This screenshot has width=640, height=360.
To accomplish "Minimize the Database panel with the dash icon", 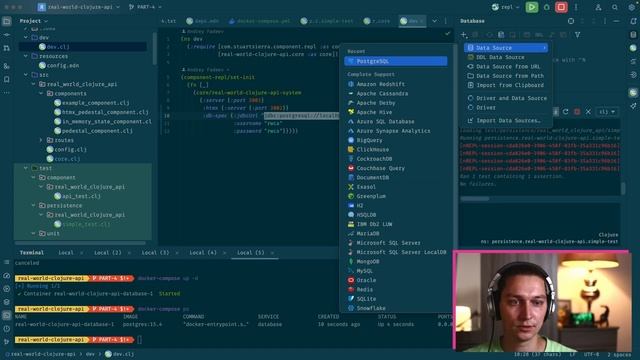I will (x=616, y=21).
